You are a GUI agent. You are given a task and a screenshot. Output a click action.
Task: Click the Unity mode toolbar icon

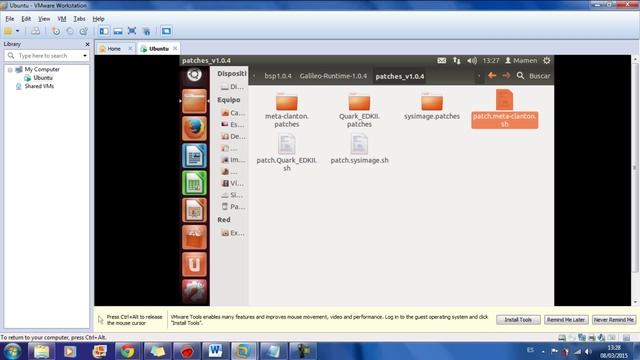click(147, 31)
